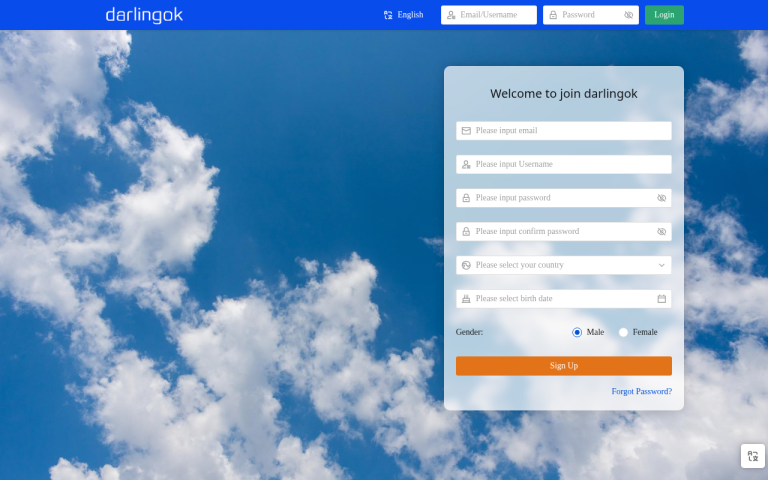Click the translate icon beside English
Image resolution: width=768 pixels, height=480 pixels.
tap(388, 15)
